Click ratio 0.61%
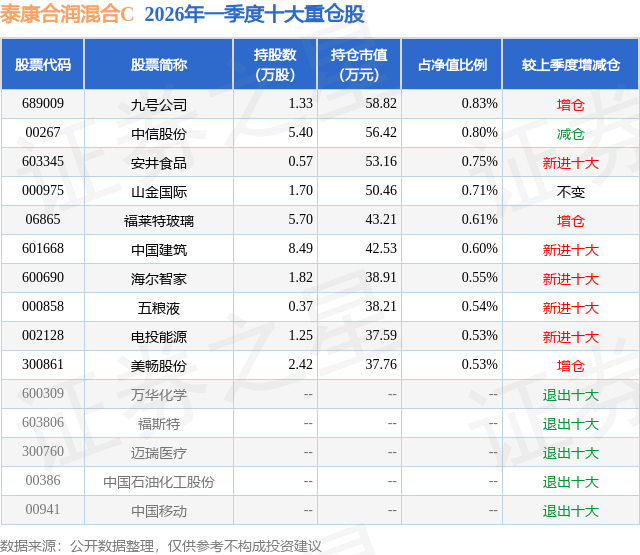The image size is (640, 555). pos(479,220)
